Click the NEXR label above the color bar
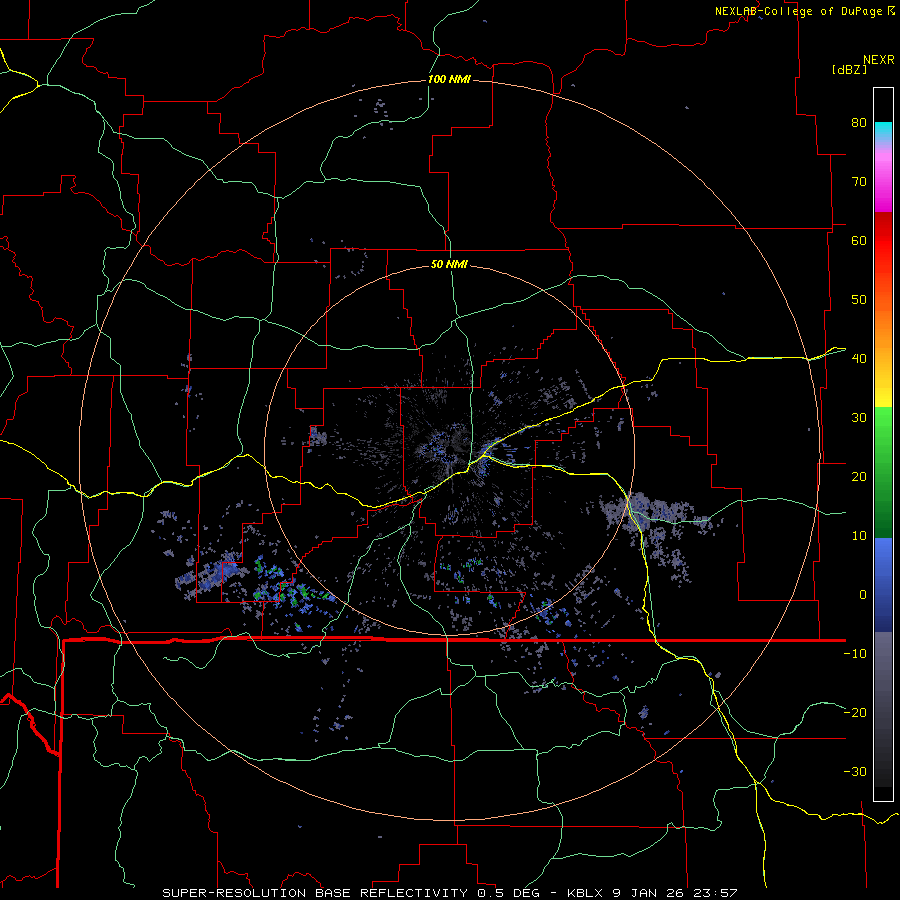900x900 pixels. [x=879, y=60]
